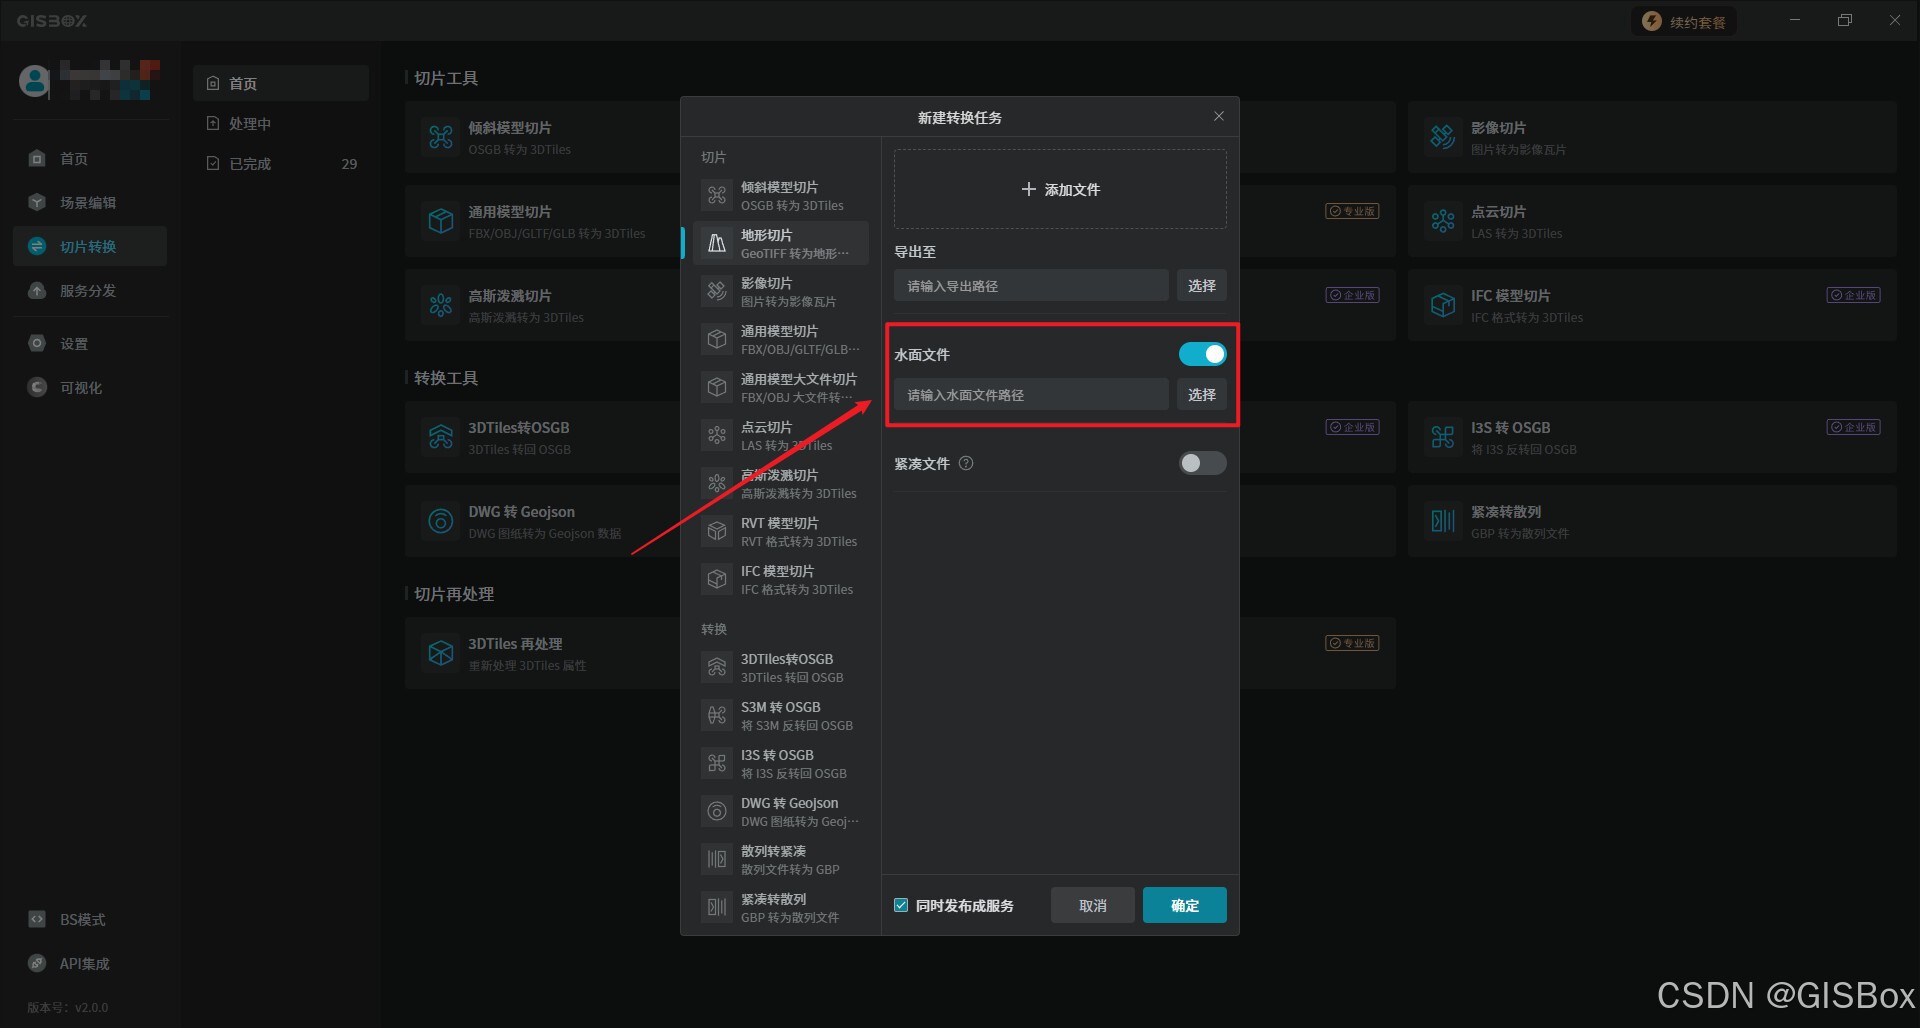Click 选择 button for export path

(1202, 285)
